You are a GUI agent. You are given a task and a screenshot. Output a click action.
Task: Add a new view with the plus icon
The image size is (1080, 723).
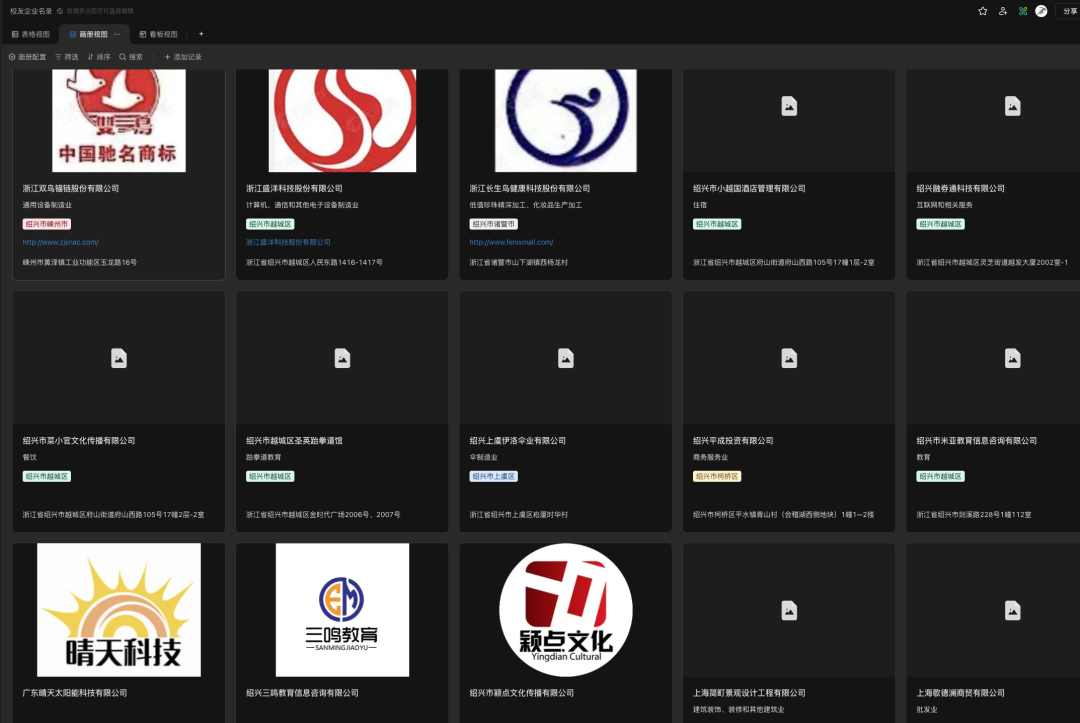click(x=201, y=34)
